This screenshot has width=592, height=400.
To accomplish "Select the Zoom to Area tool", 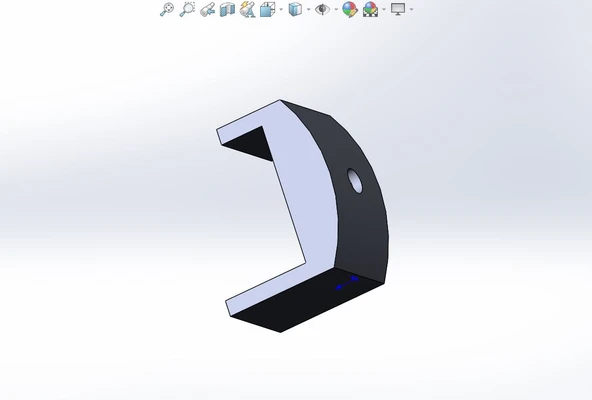I will point(187,9).
